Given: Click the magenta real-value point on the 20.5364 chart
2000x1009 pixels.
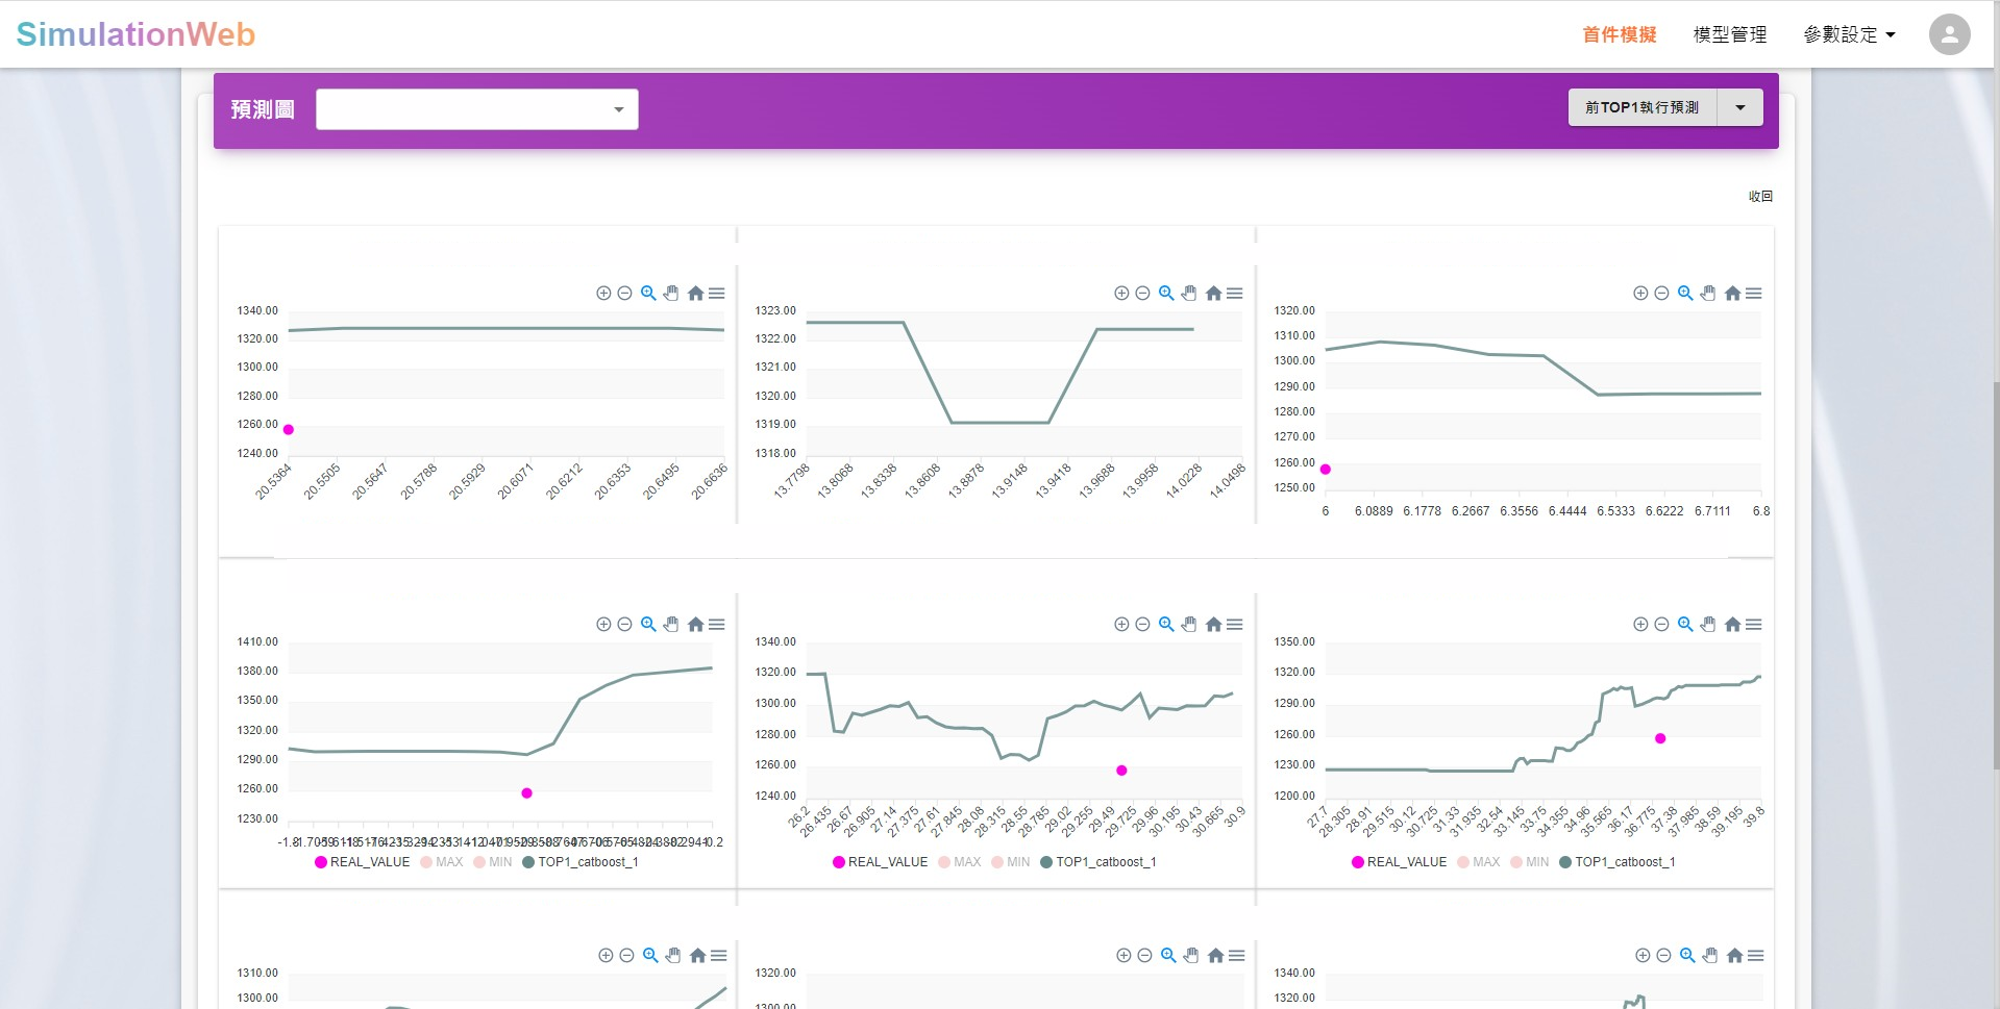Looking at the screenshot, I should click(288, 430).
